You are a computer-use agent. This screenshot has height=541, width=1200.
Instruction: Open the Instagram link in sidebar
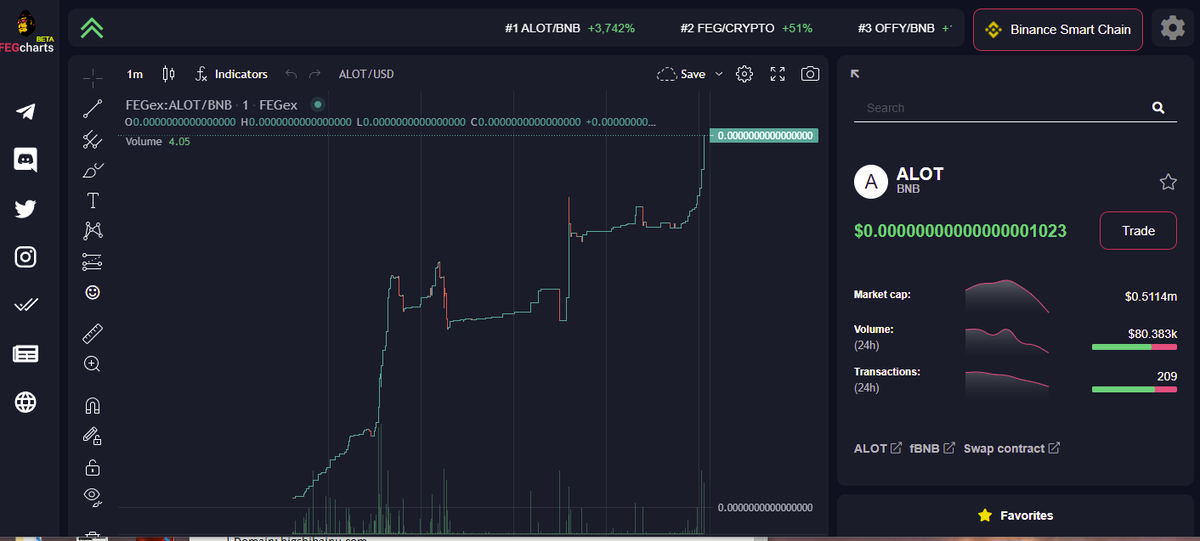pos(26,257)
